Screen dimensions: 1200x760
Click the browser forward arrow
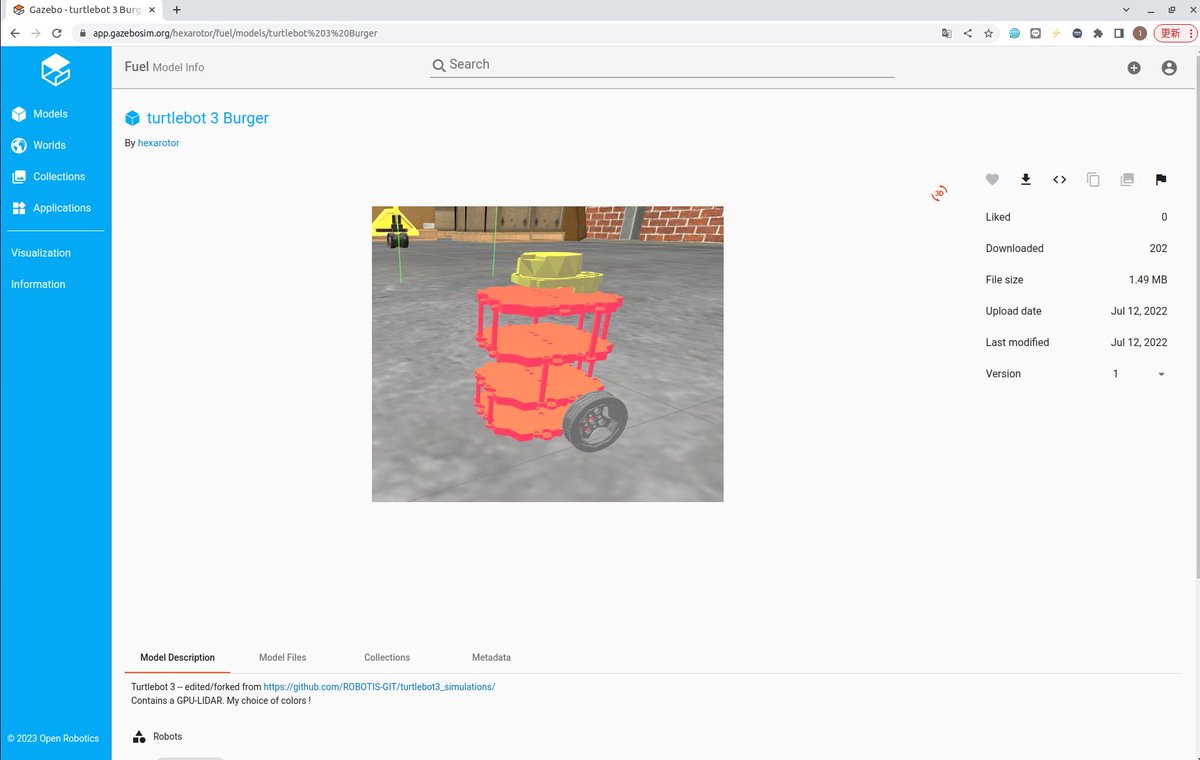coord(36,33)
